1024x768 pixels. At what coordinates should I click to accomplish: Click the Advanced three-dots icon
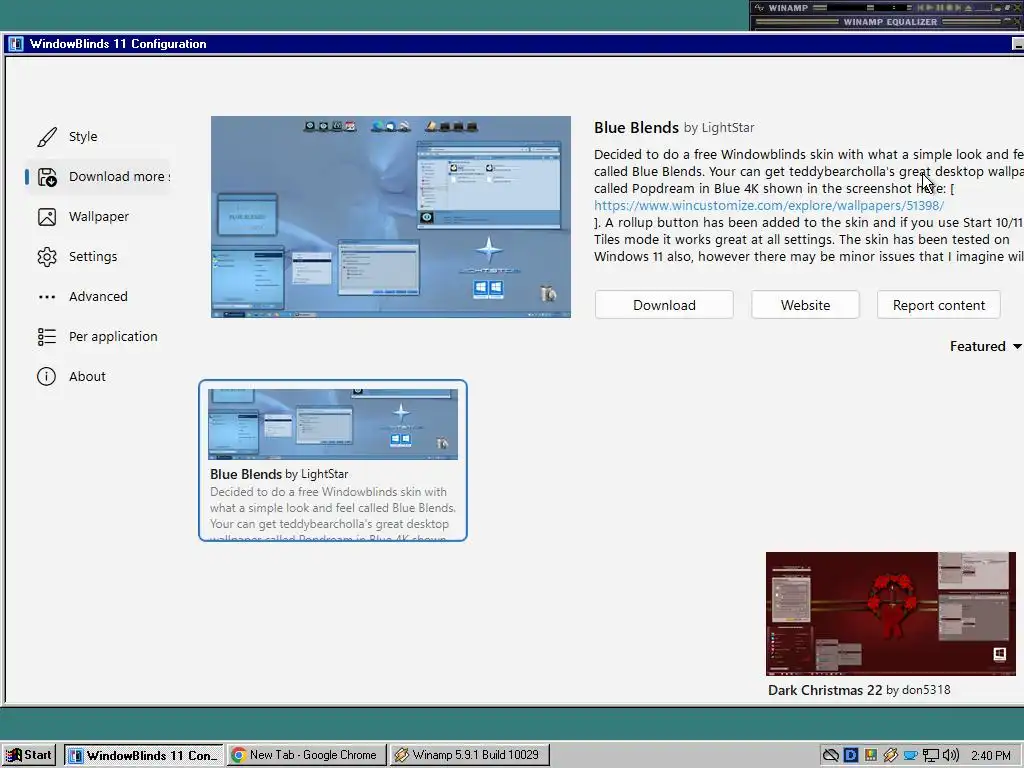(47, 297)
